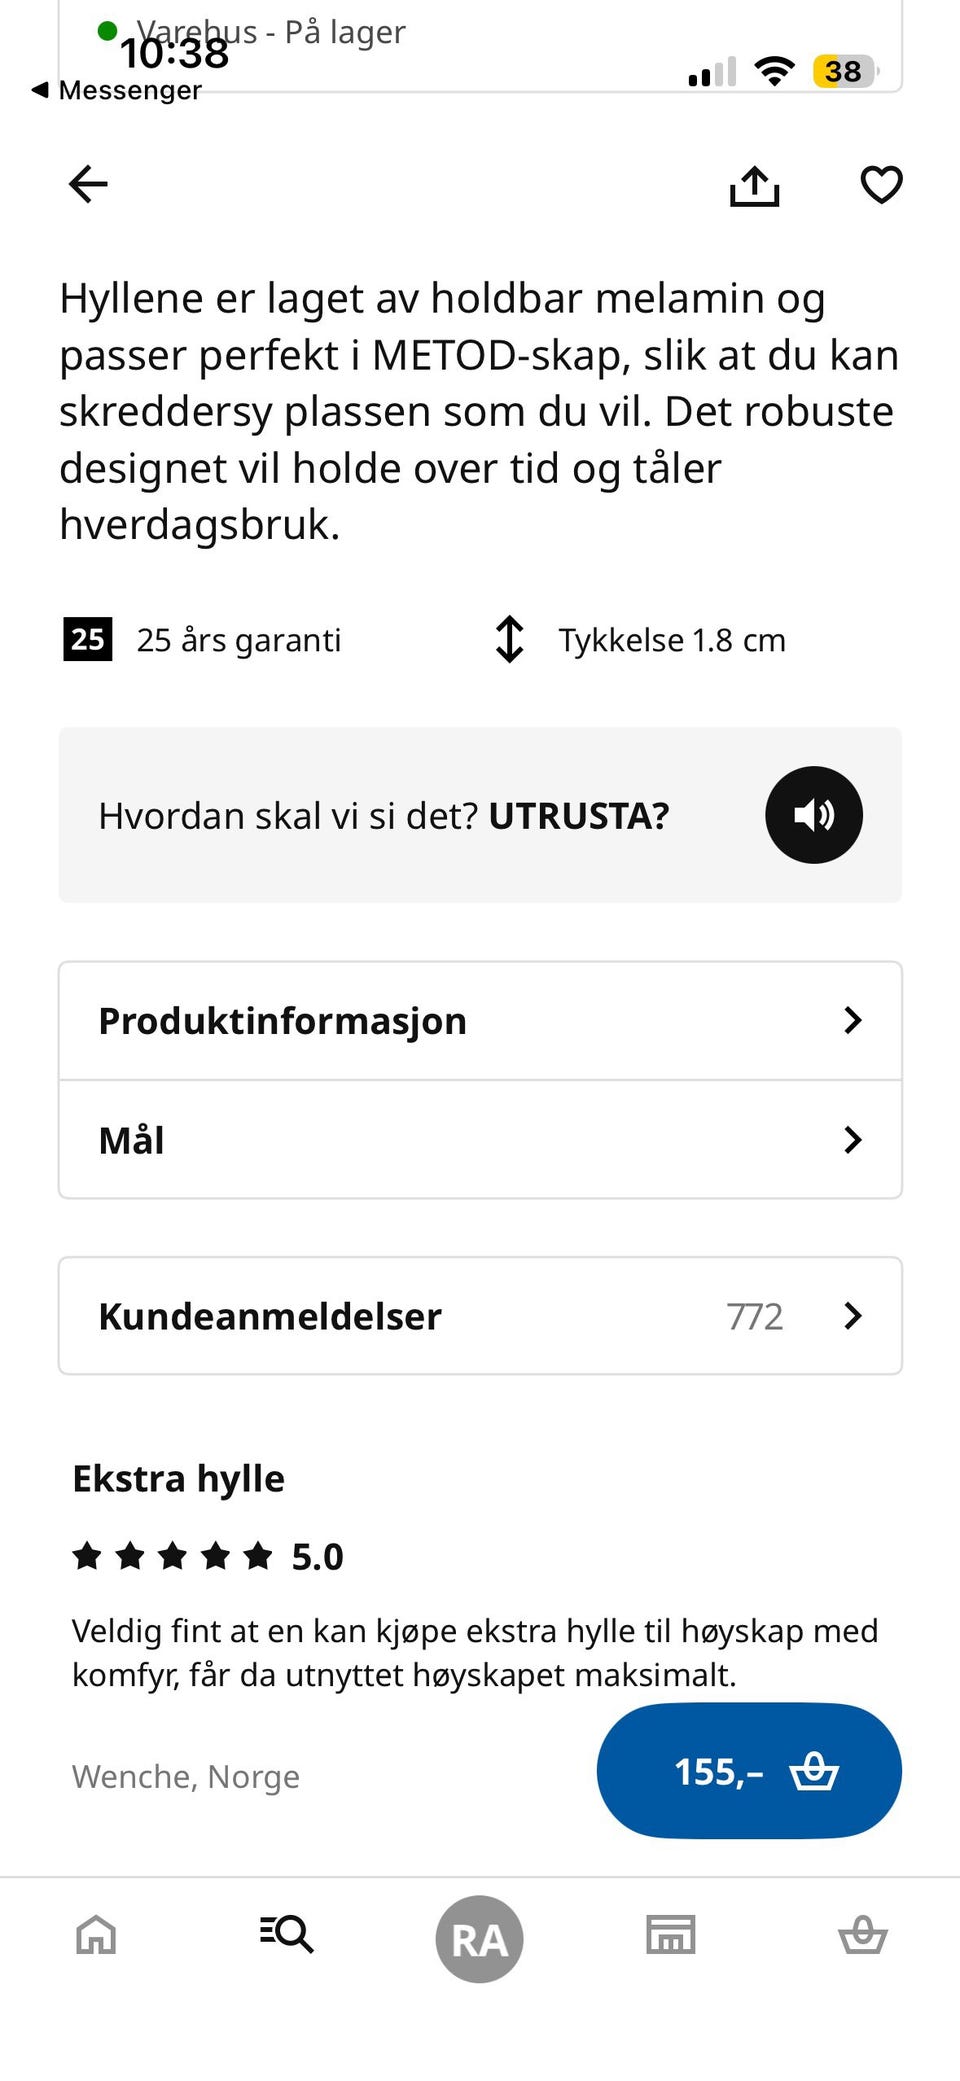
Task: Open the search list tab icon
Action: tap(287, 1934)
